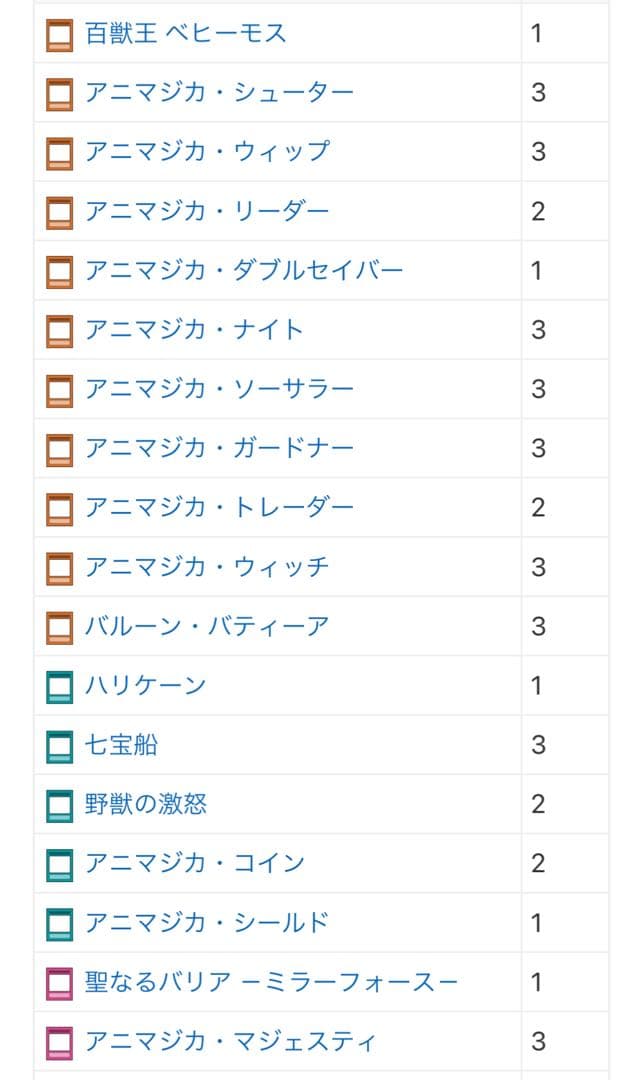
Task: Click the spell icon beside ハリケーン
Action: coord(60,687)
